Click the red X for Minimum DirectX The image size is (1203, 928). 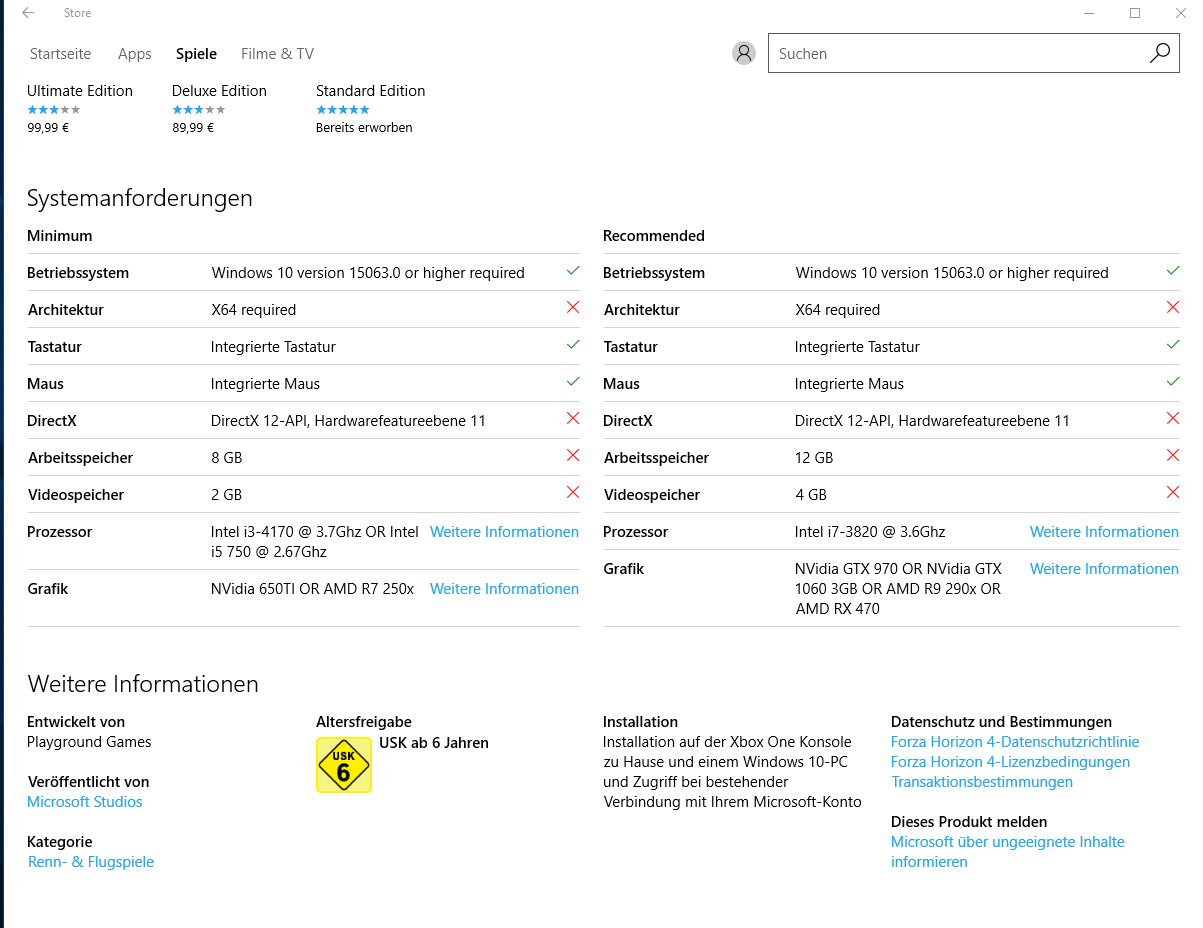(573, 419)
